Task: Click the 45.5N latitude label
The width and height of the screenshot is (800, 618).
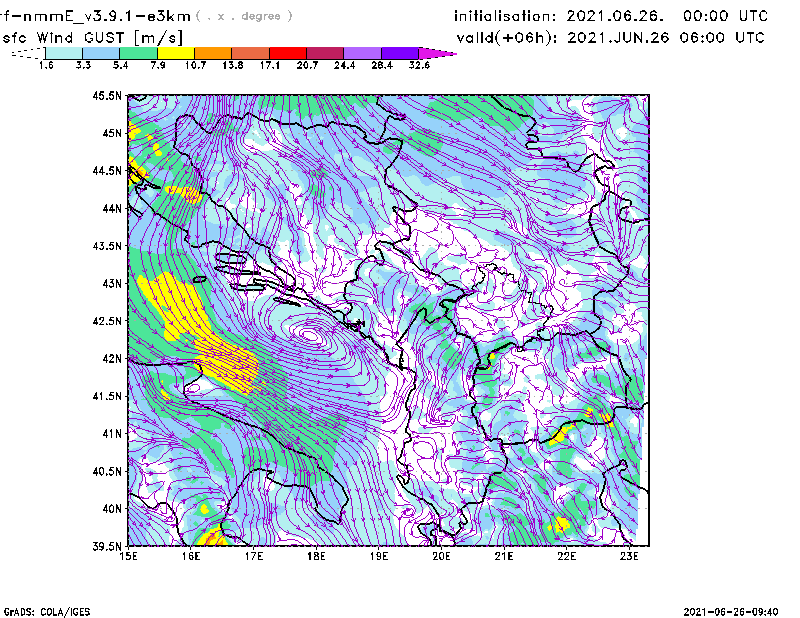Action: coord(107,95)
